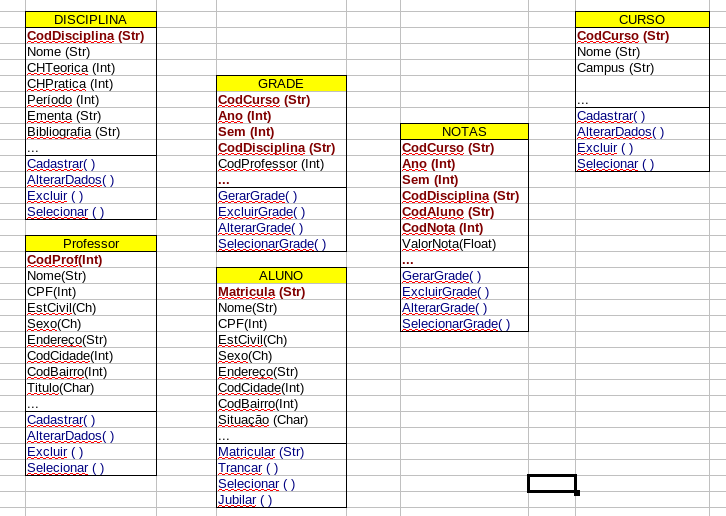
Task: Click the NOTAS header cell
Action: click(464, 132)
